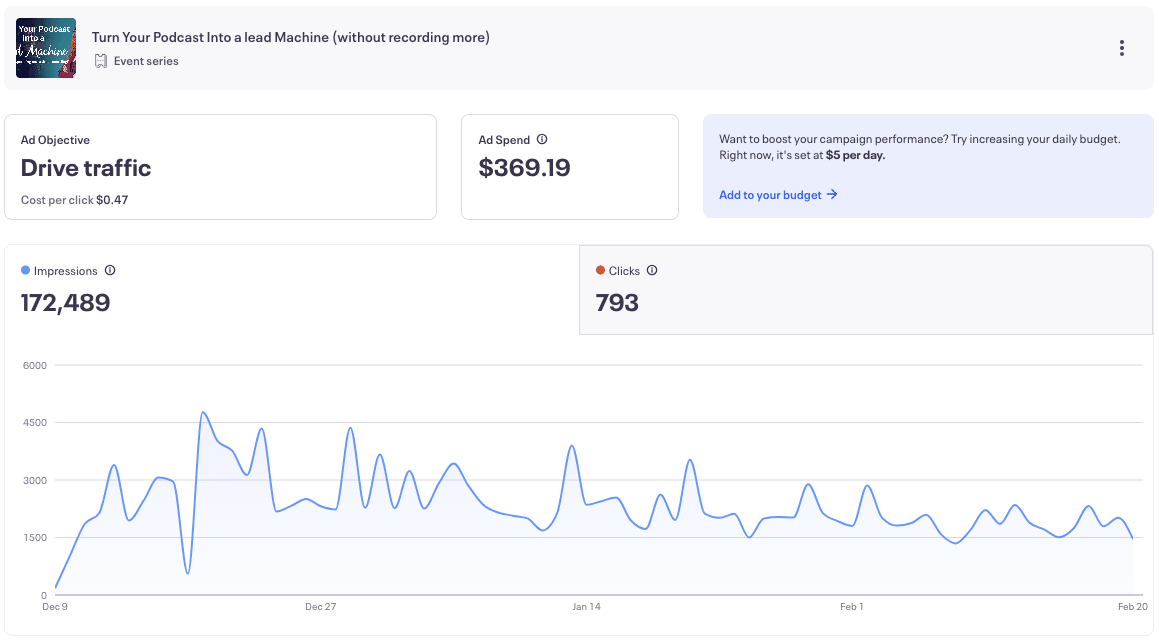Viewport: 1159px width, 641px height.
Task: Click the Ad Spend info icon
Action: (540, 139)
